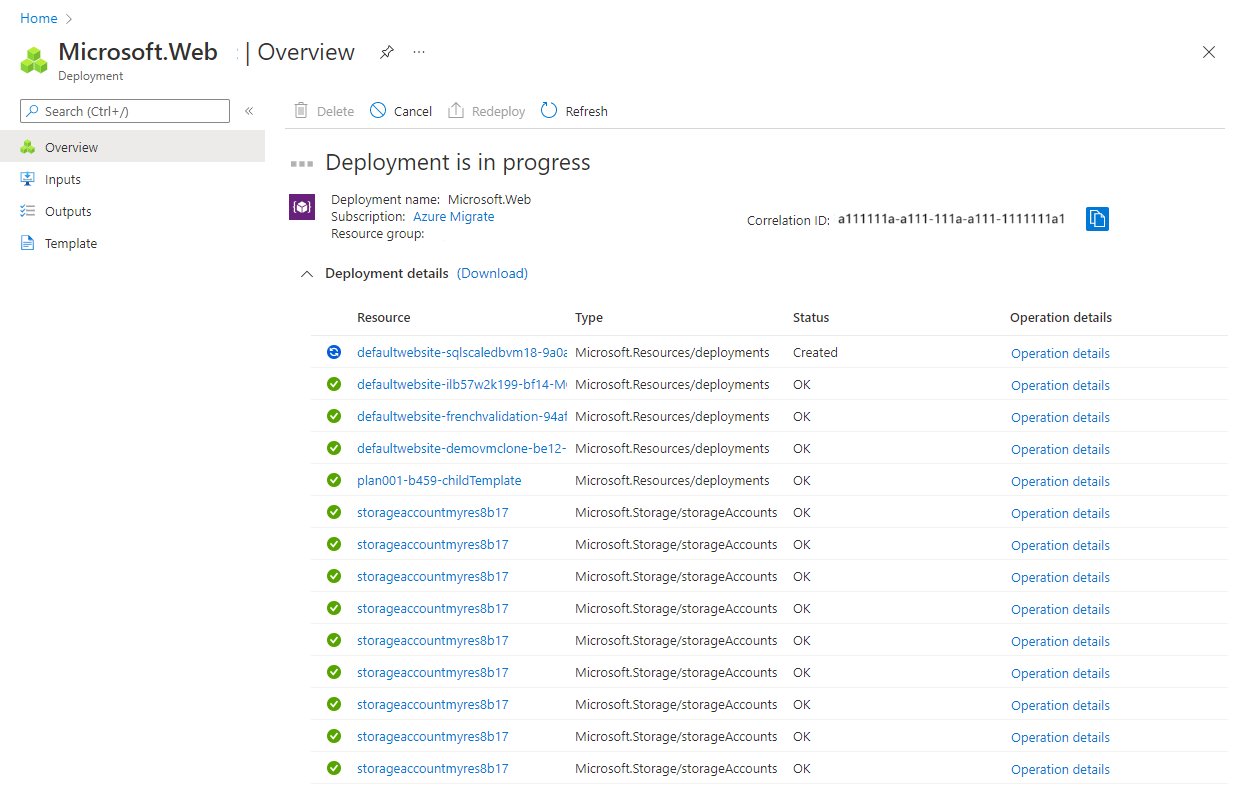Viewport: 1245px width, 791px height.
Task: Cancel the in-progress deployment
Action: [x=400, y=110]
